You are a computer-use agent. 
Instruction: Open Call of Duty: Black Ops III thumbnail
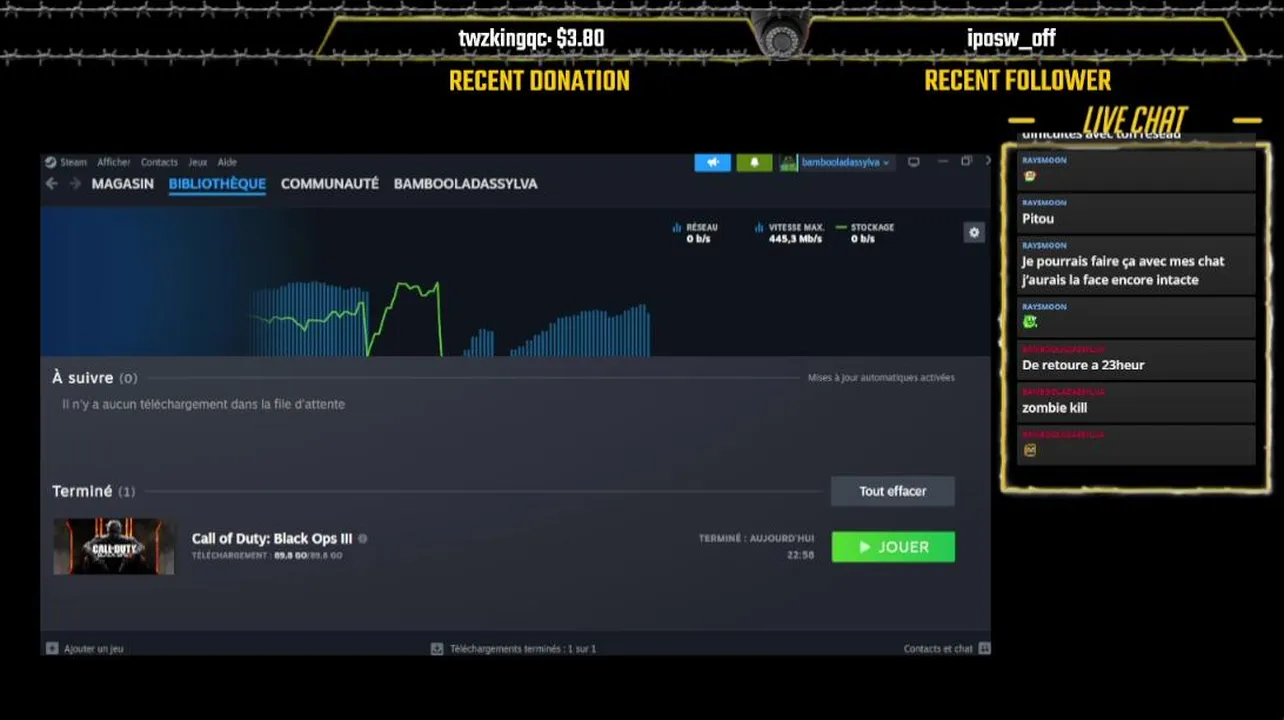(x=113, y=546)
